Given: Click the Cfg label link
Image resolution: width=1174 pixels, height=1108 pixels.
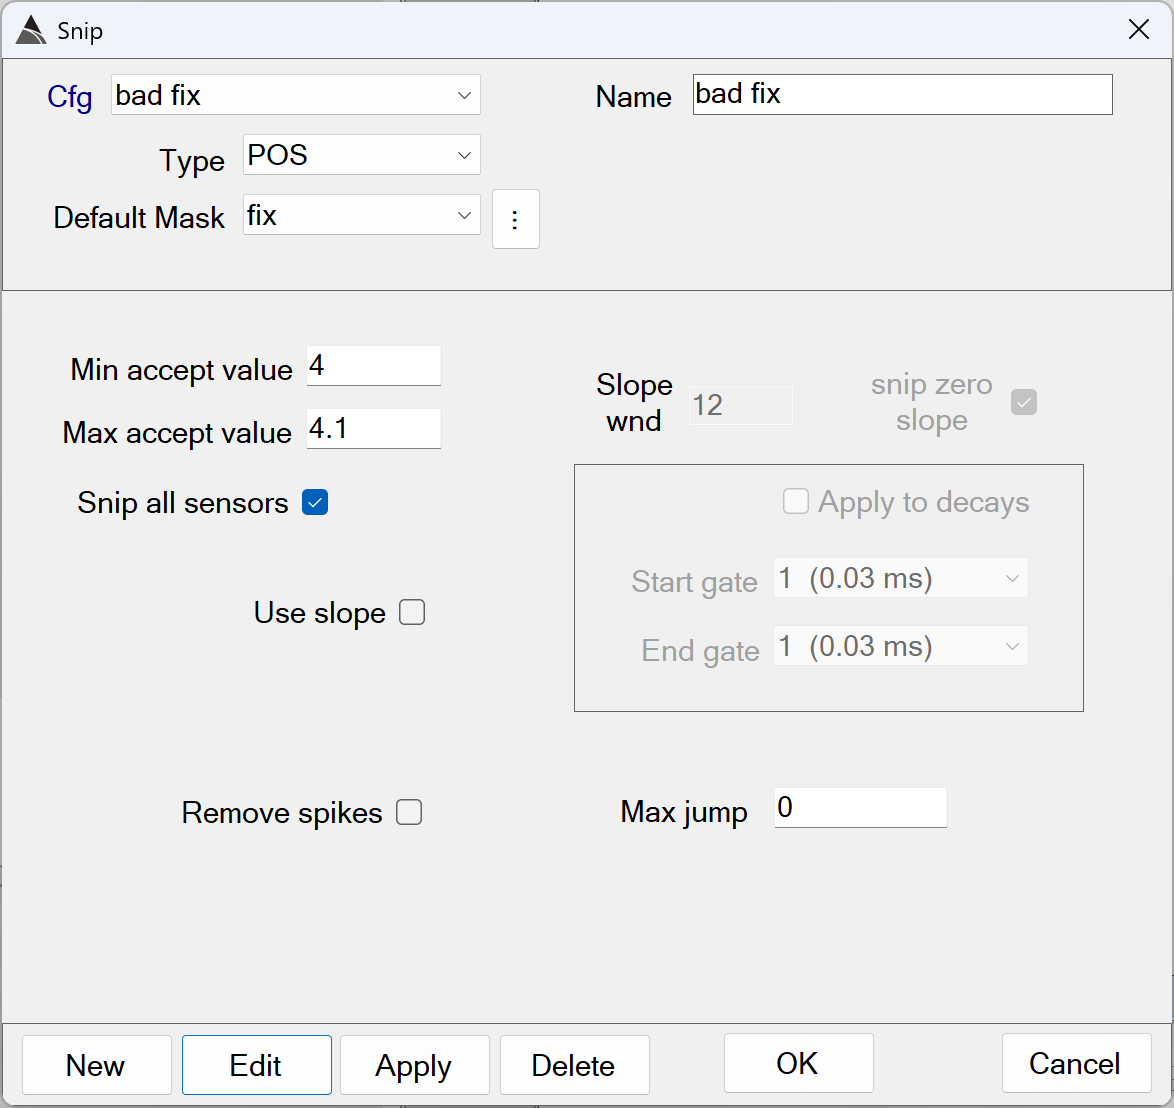Looking at the screenshot, I should (x=69, y=97).
